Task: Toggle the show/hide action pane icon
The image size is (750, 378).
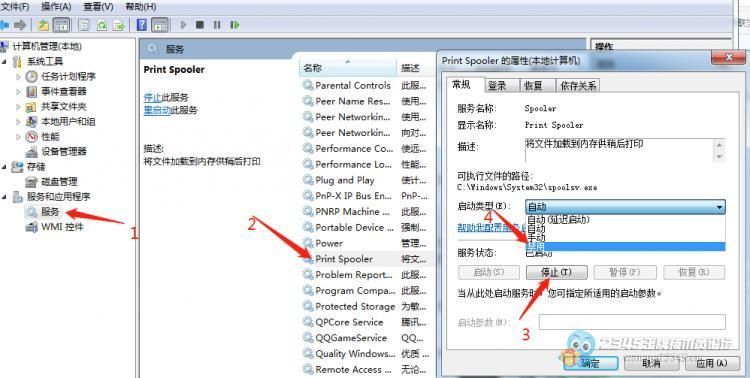Action: pos(160,25)
